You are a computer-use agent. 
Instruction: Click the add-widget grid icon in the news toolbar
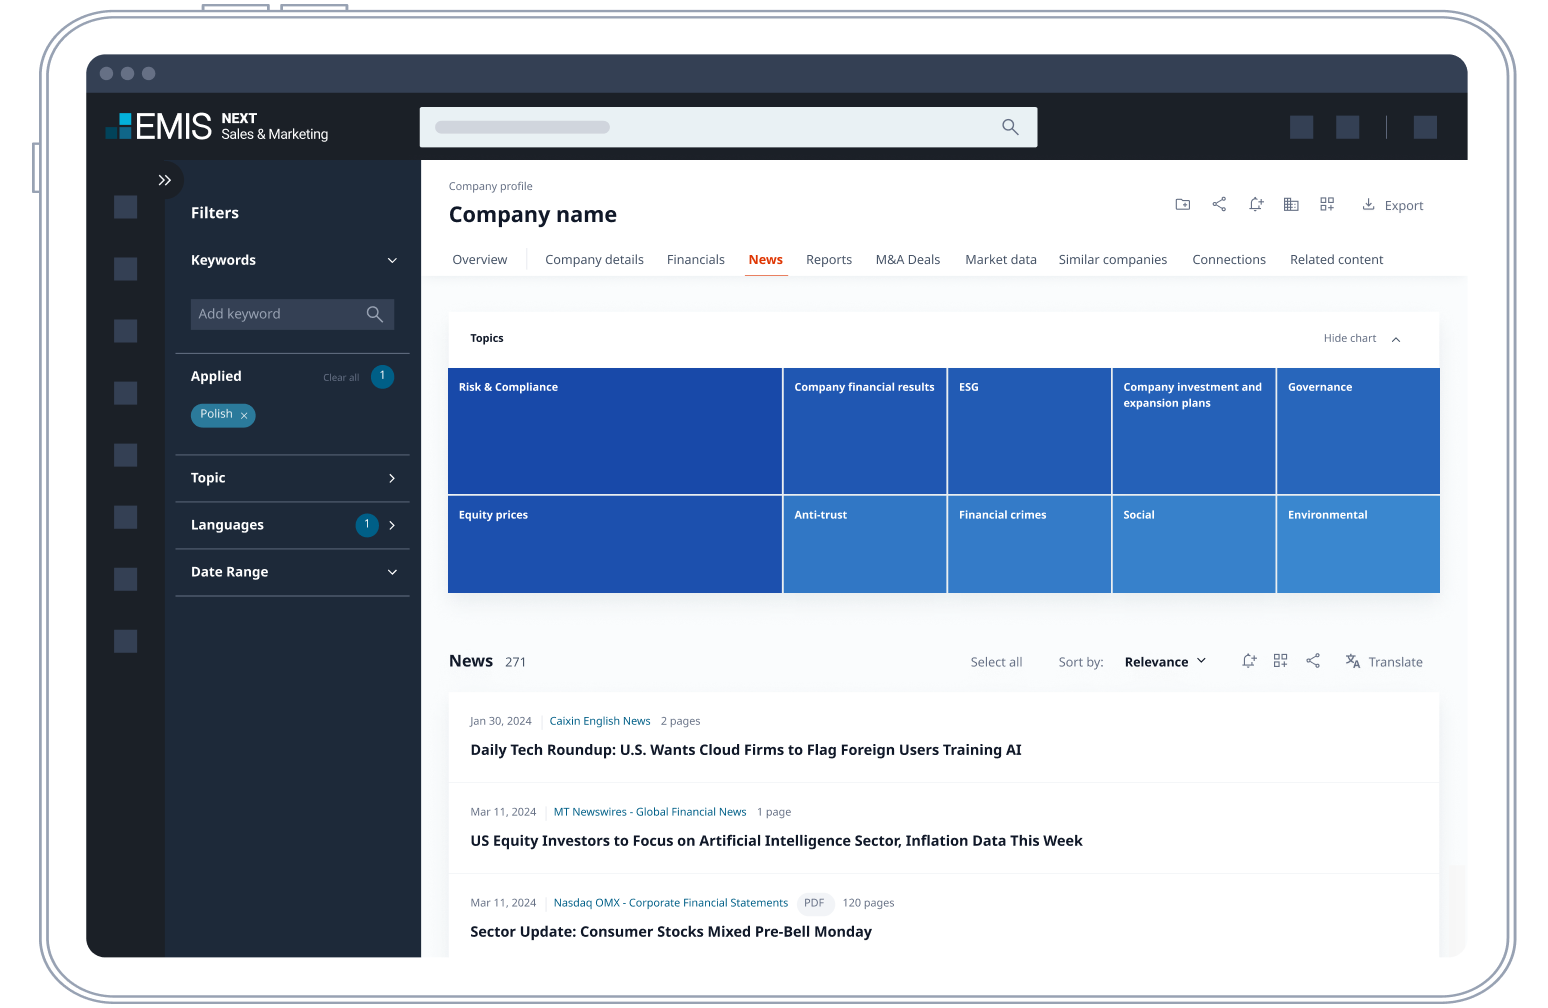pos(1280,661)
